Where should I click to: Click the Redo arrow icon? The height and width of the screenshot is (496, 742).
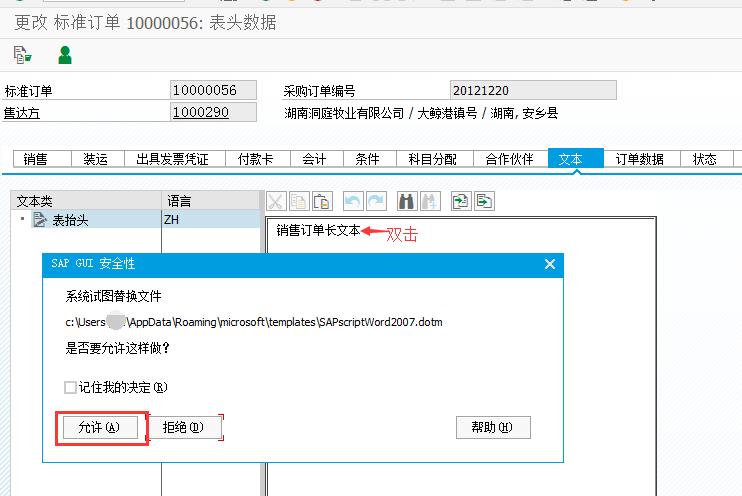[x=376, y=201]
